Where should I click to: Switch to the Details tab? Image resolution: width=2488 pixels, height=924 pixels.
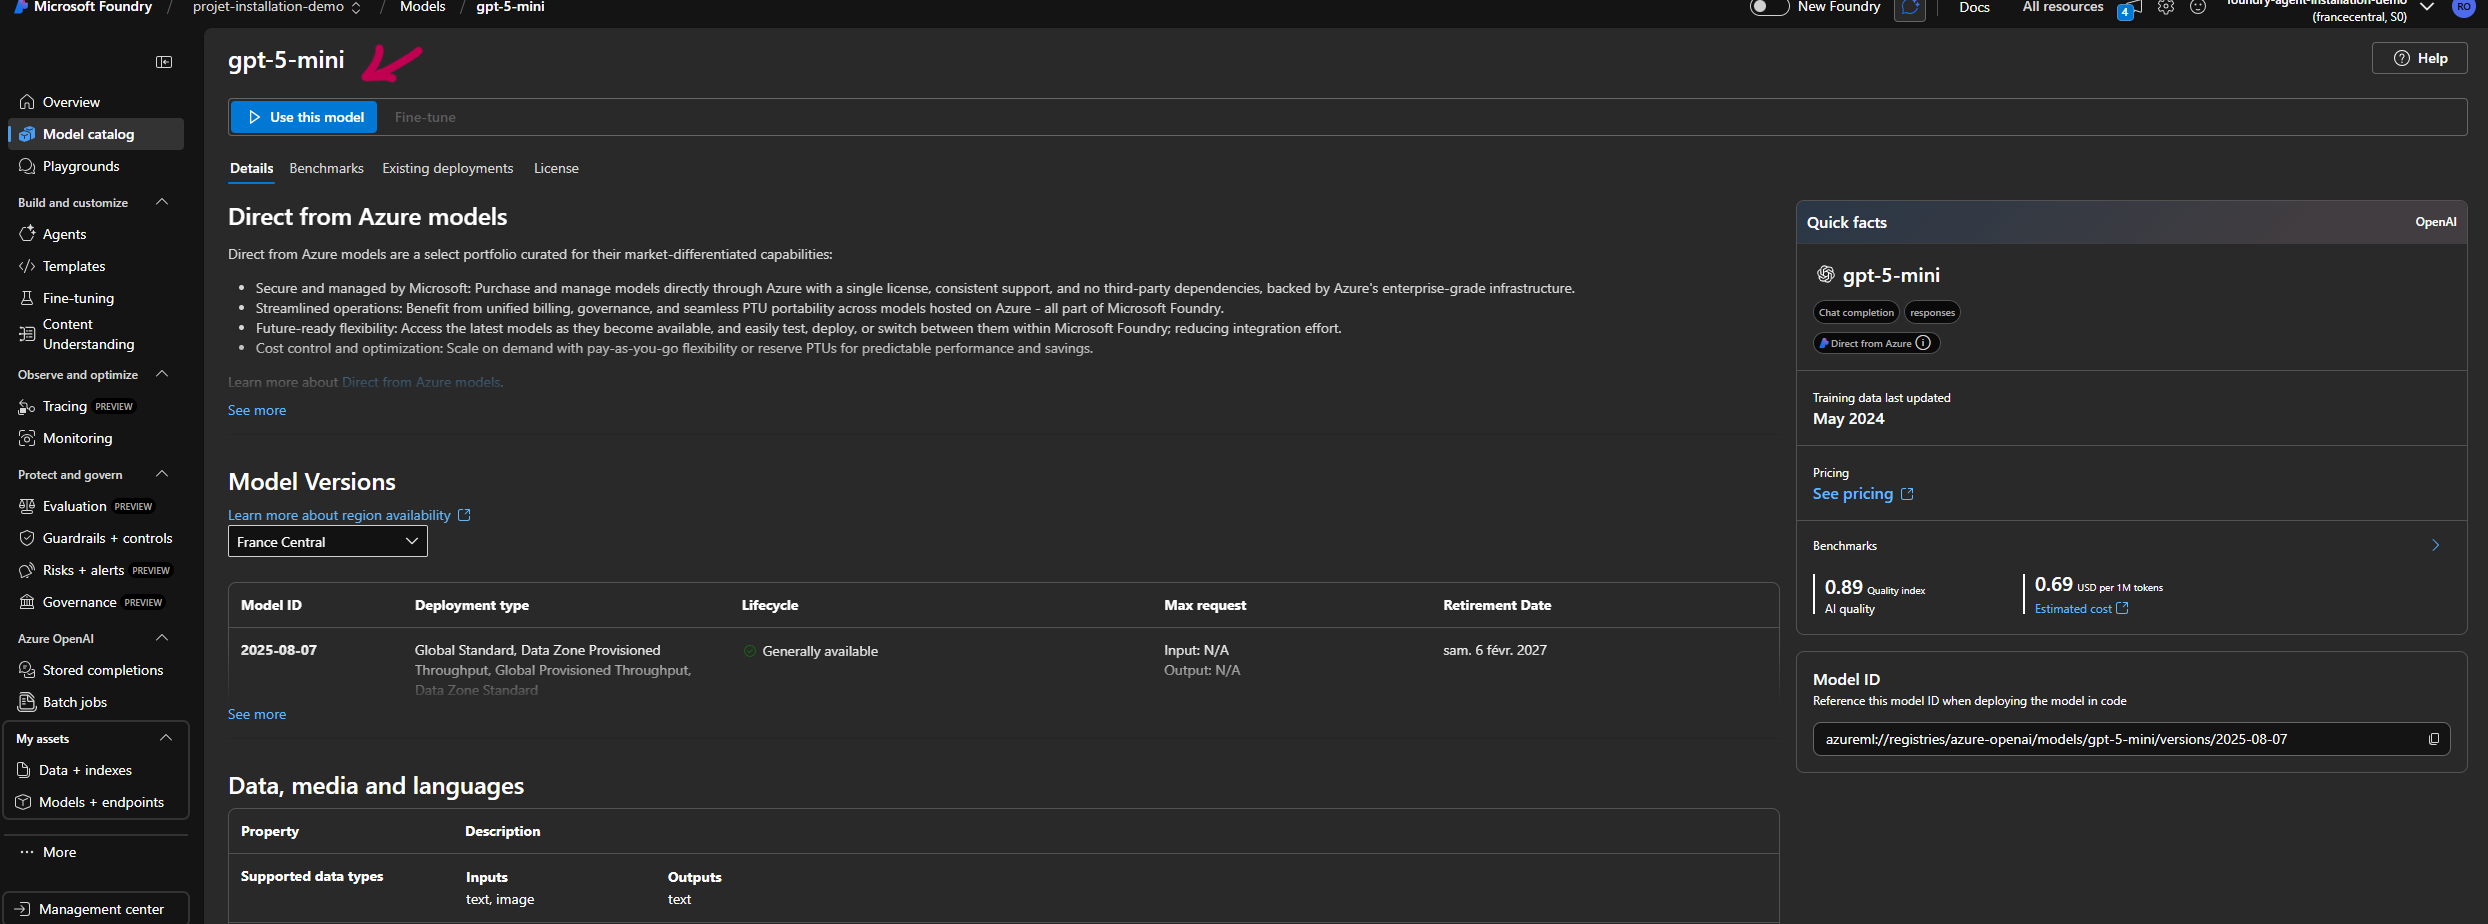pos(251,168)
